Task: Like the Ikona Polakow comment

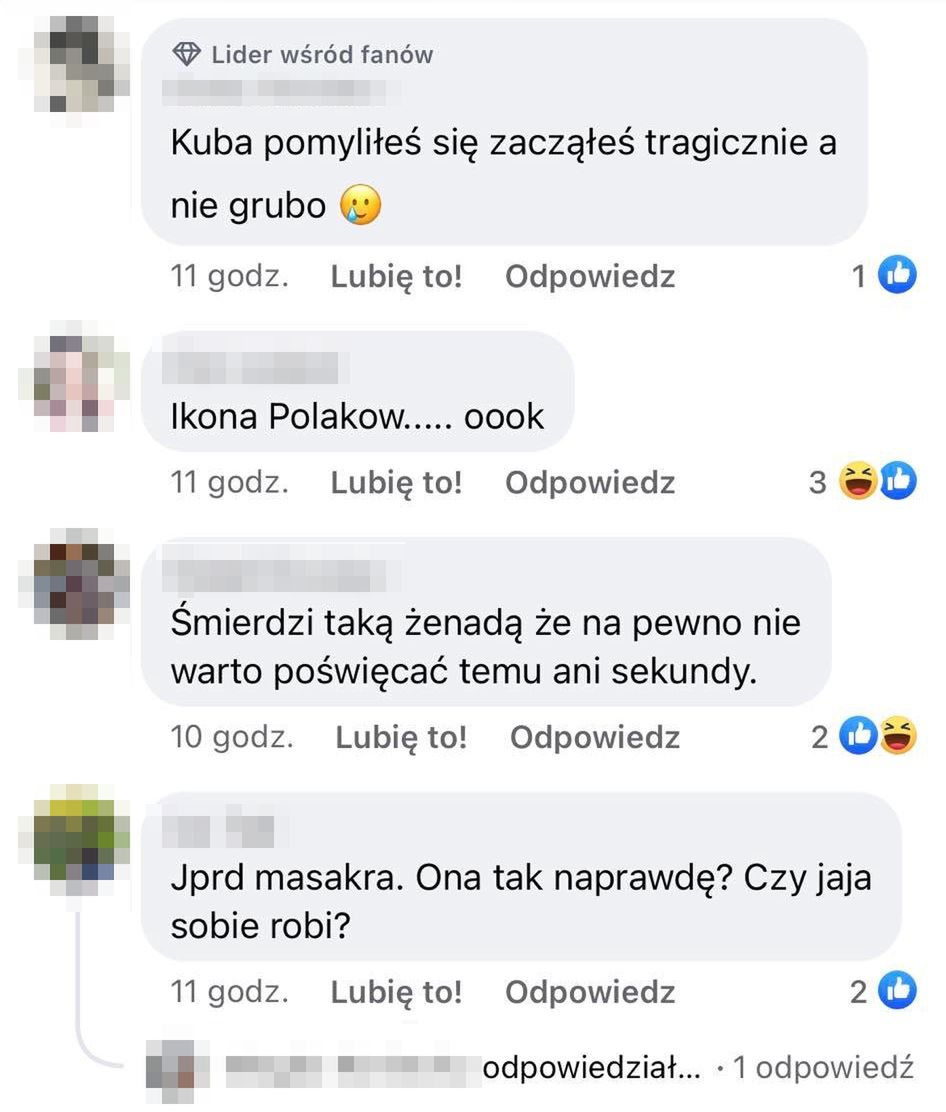Action: pos(396,483)
